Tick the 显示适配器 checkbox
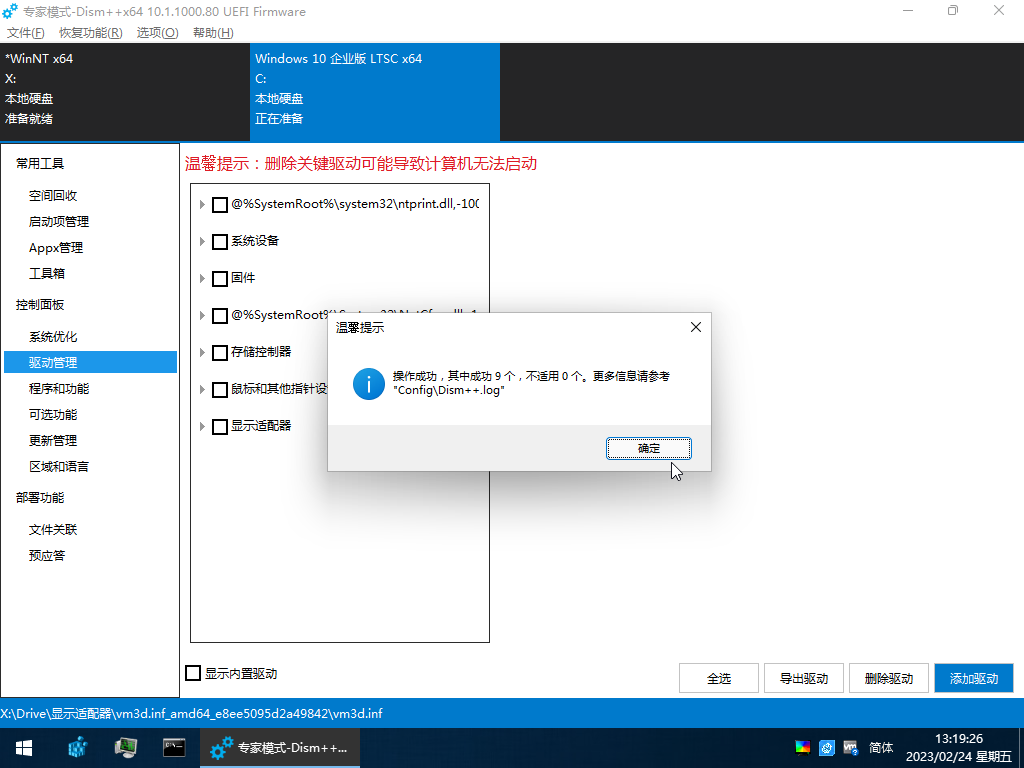The image size is (1024, 768). [x=220, y=427]
